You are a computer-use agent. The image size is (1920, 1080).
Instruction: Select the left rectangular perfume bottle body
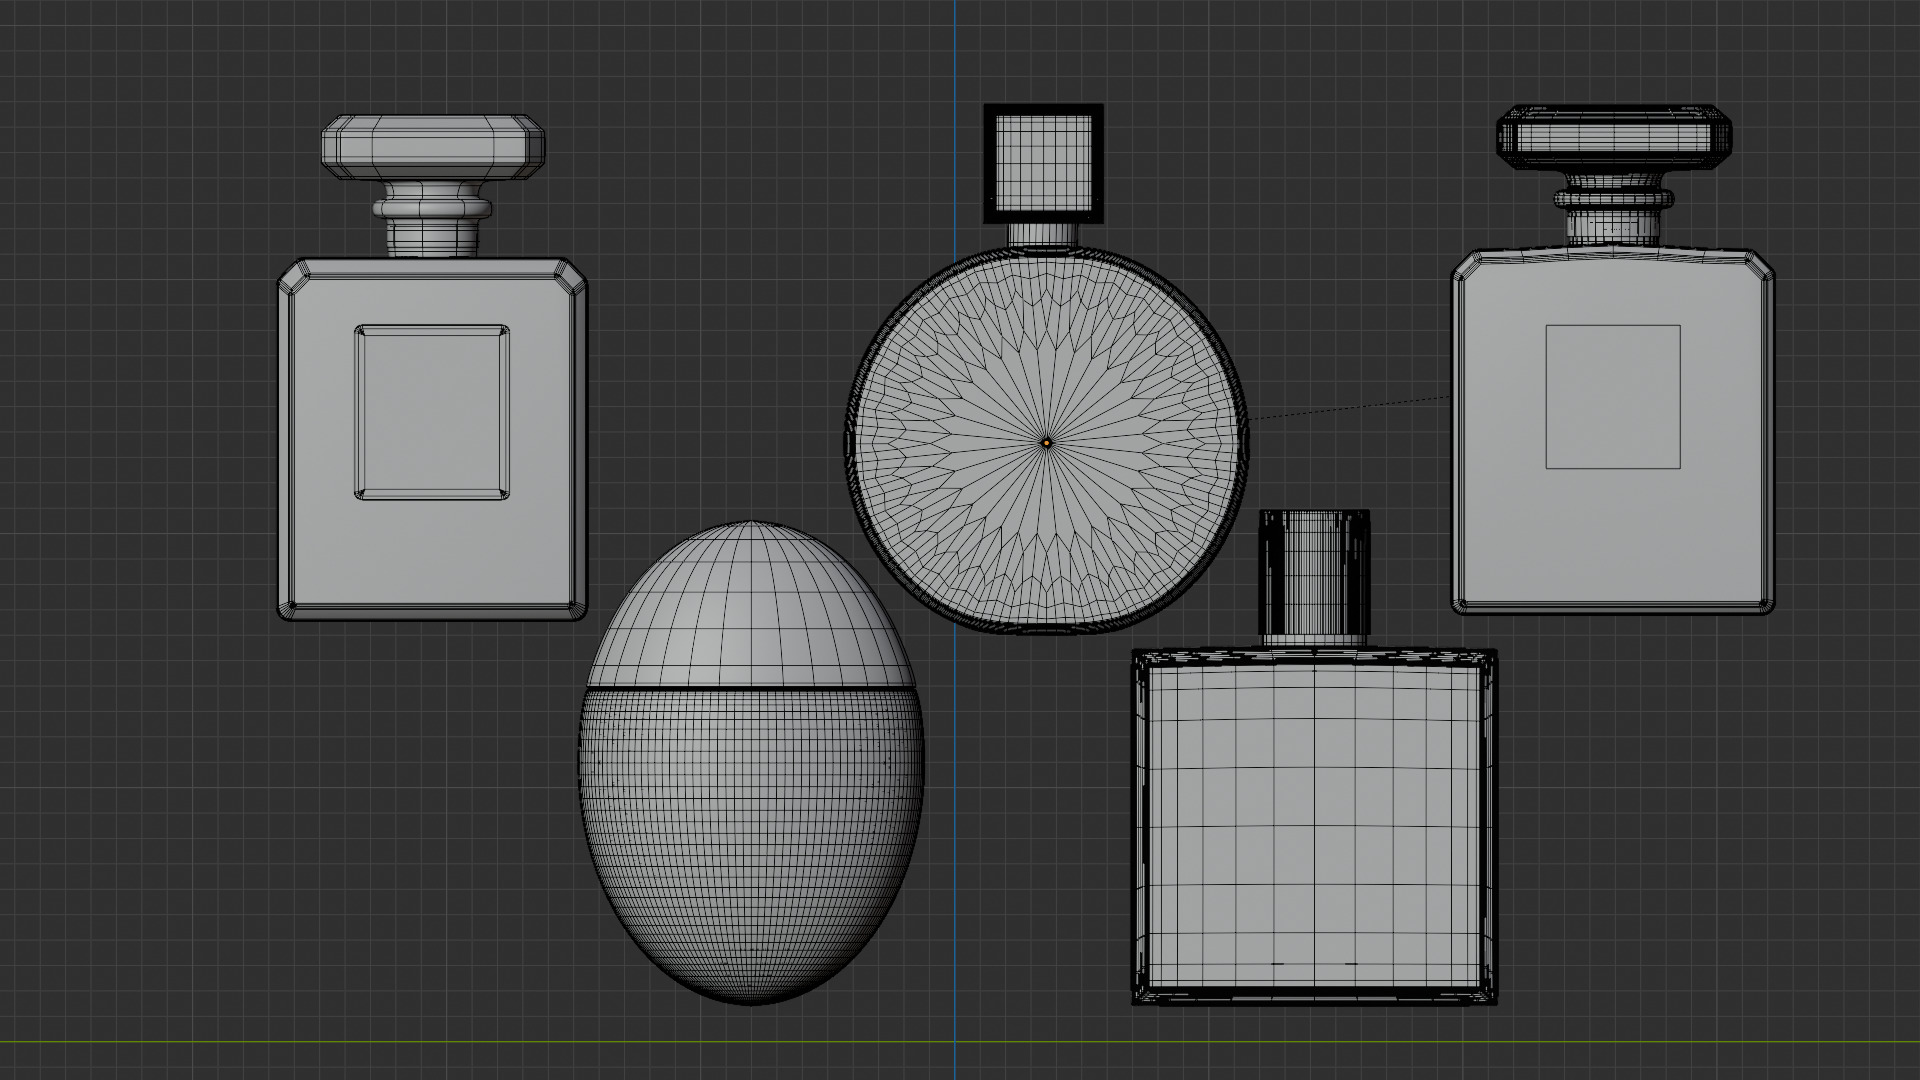pyautogui.click(x=432, y=439)
